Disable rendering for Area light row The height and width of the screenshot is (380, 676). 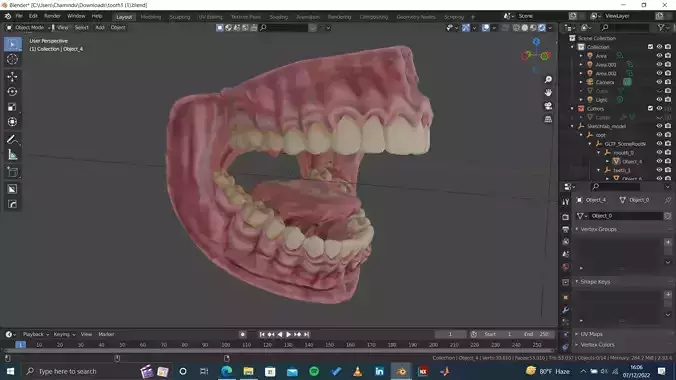(668, 56)
